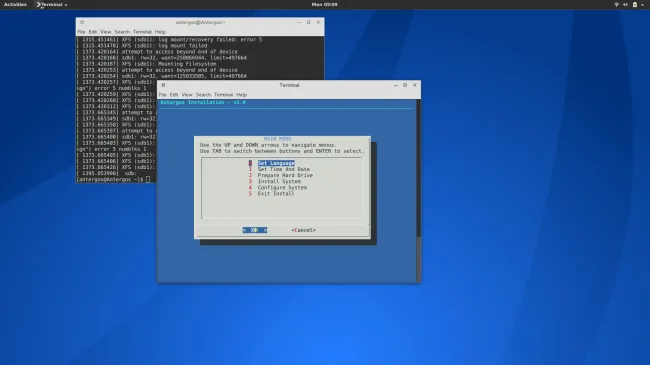Select the highlighted Set Language entry
Image resolution: width=650 pixels, height=365 pixels.
pyautogui.click(x=276, y=163)
